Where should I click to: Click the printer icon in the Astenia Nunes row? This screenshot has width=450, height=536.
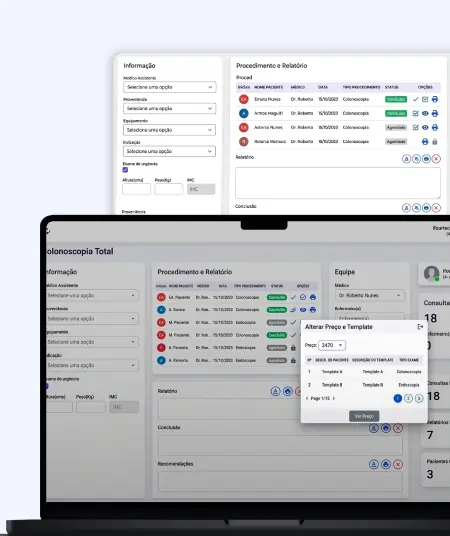tap(435, 127)
